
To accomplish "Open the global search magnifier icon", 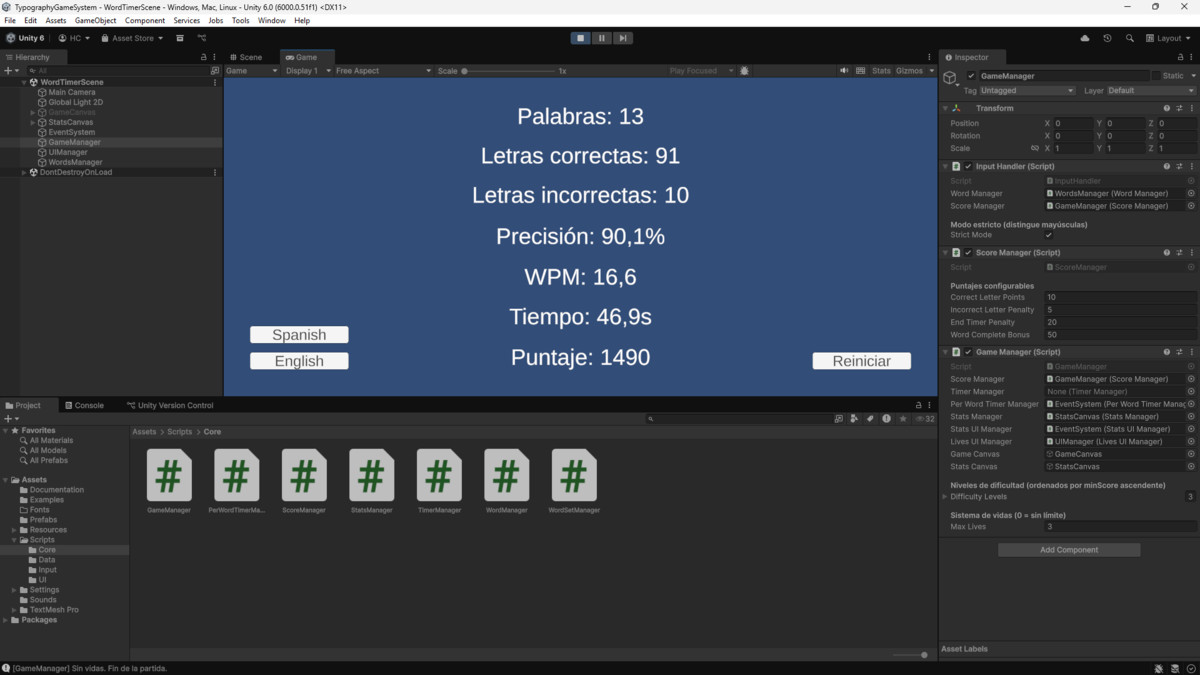I will tap(1129, 38).
